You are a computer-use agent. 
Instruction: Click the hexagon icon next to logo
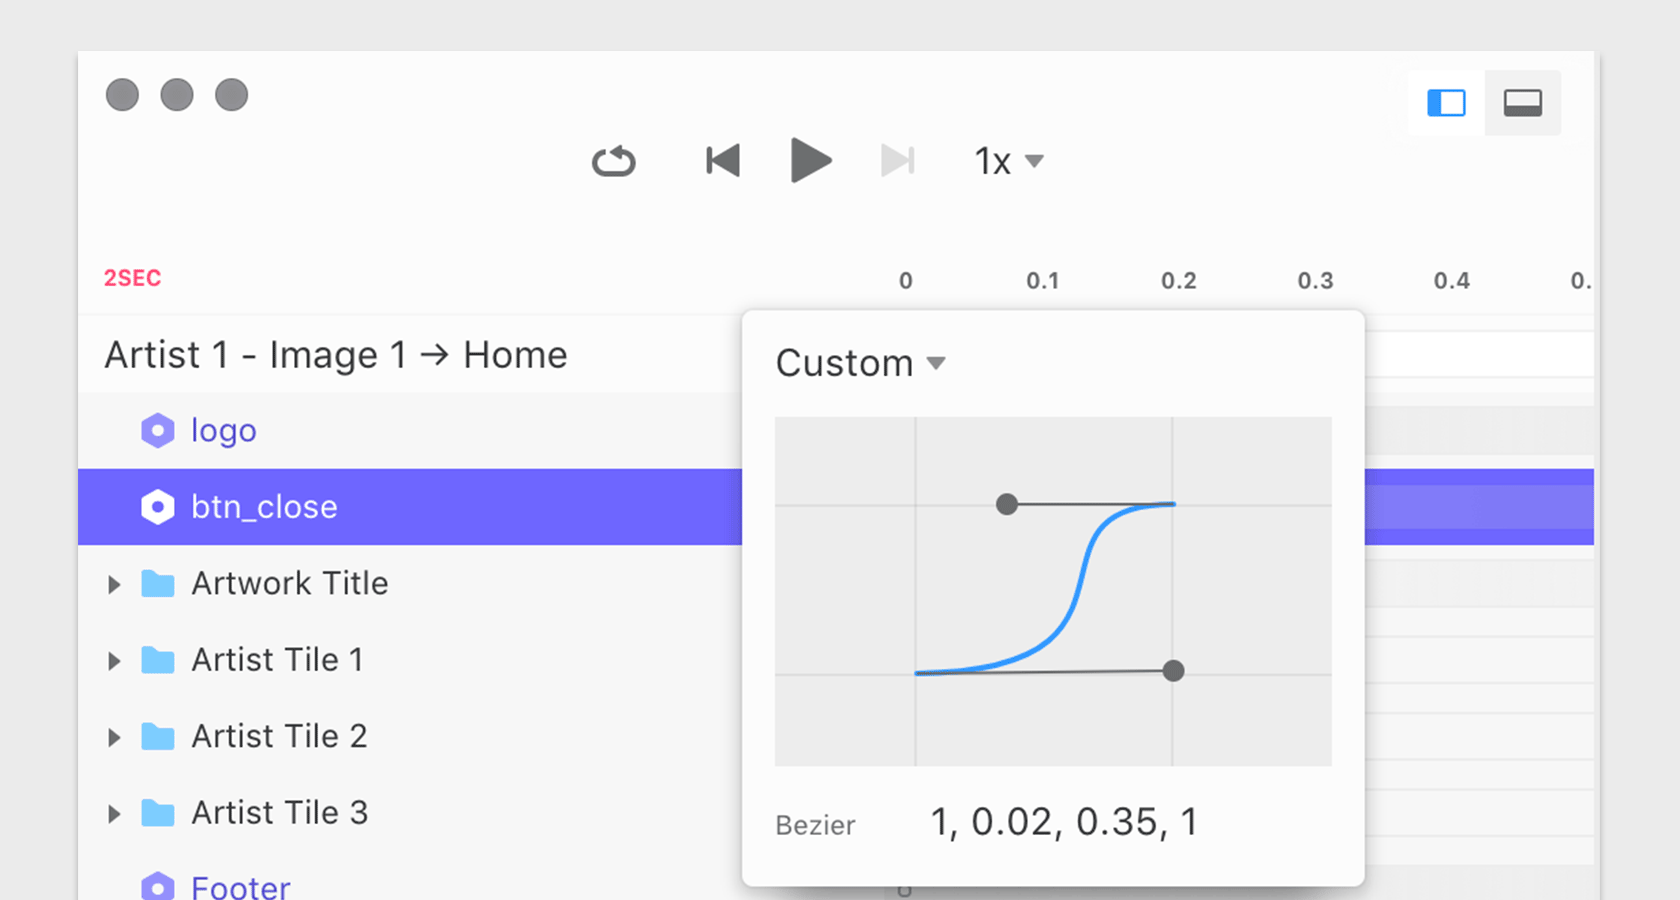pos(157,430)
